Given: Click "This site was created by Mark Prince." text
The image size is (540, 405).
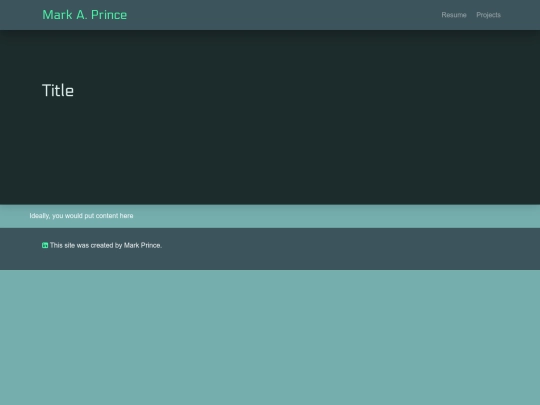Looking at the screenshot, I should tap(106, 245).
